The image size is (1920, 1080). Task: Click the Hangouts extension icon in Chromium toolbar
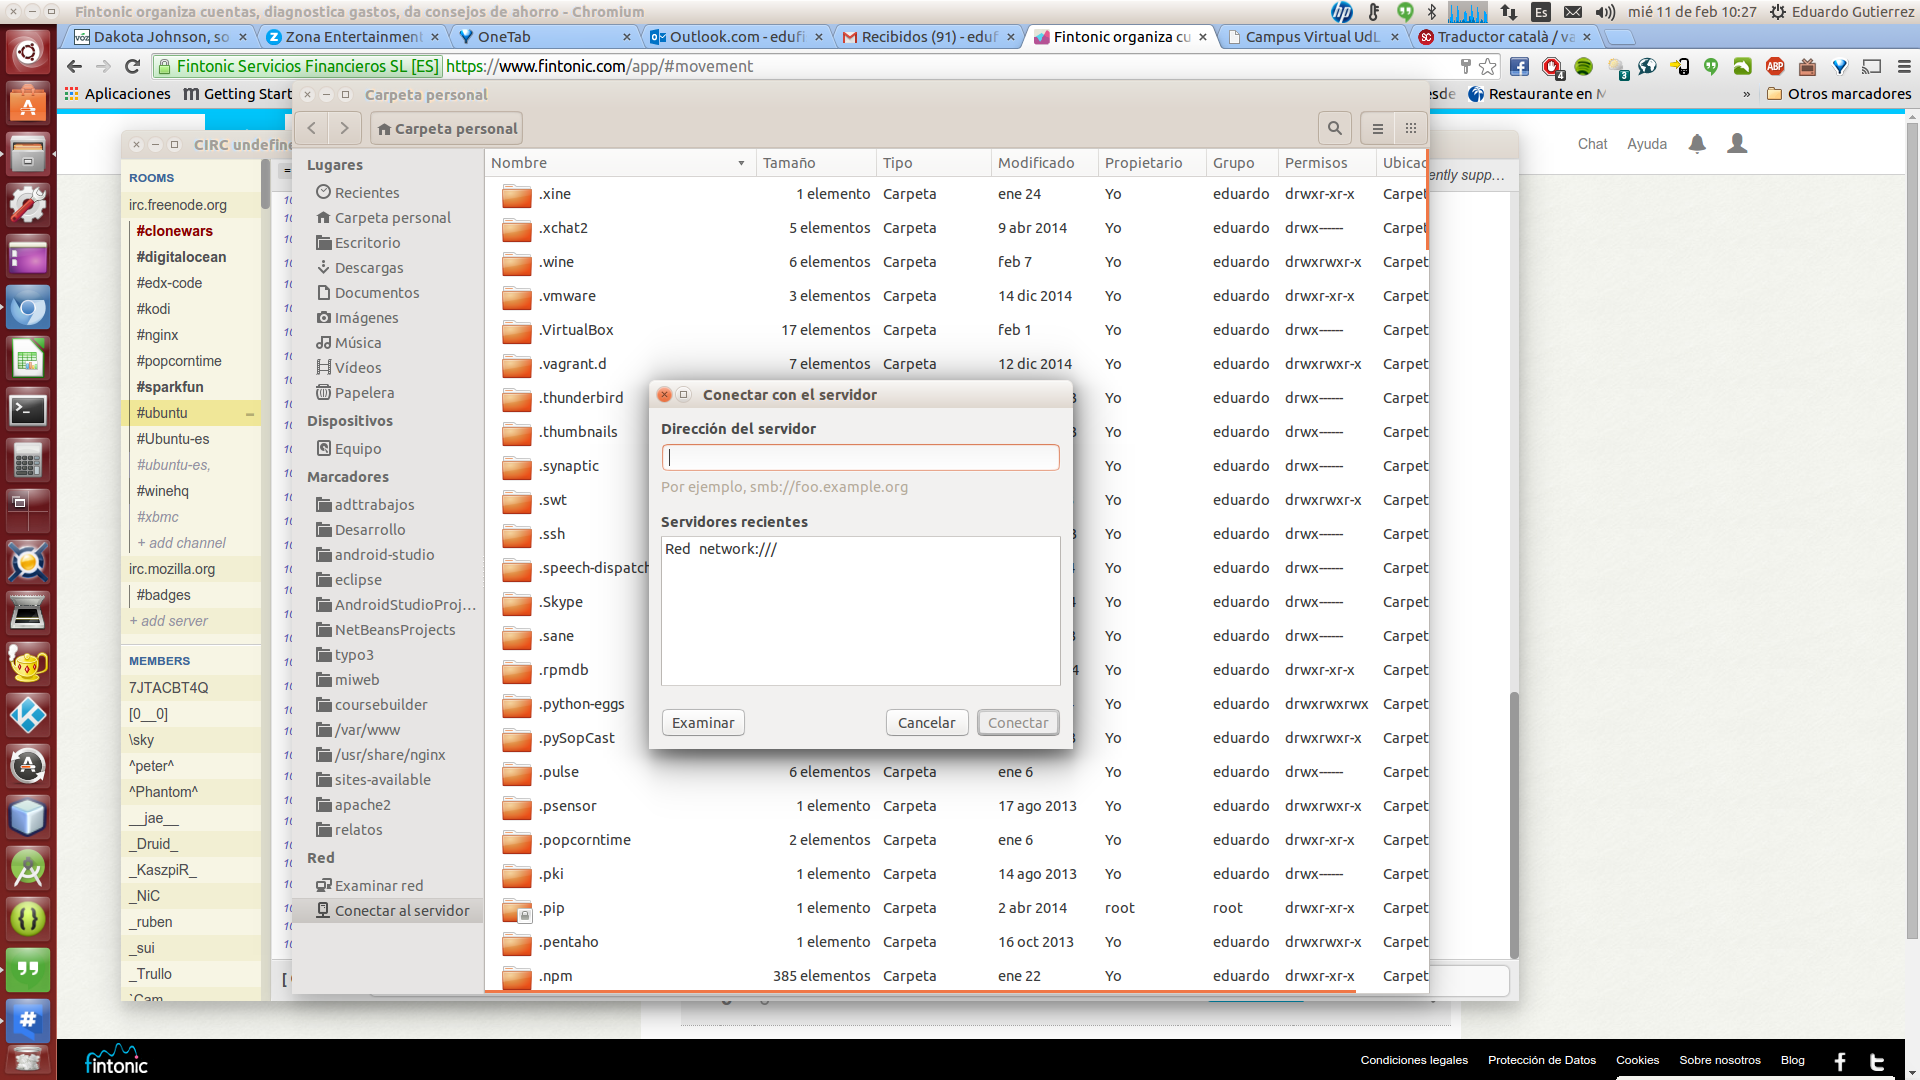(x=1711, y=66)
